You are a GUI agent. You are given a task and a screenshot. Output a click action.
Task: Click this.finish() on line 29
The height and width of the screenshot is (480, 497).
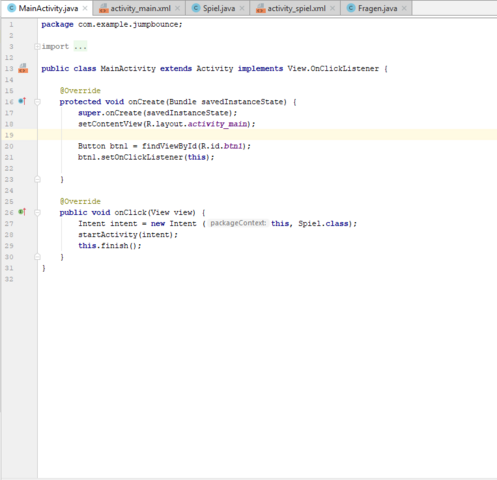tap(108, 246)
